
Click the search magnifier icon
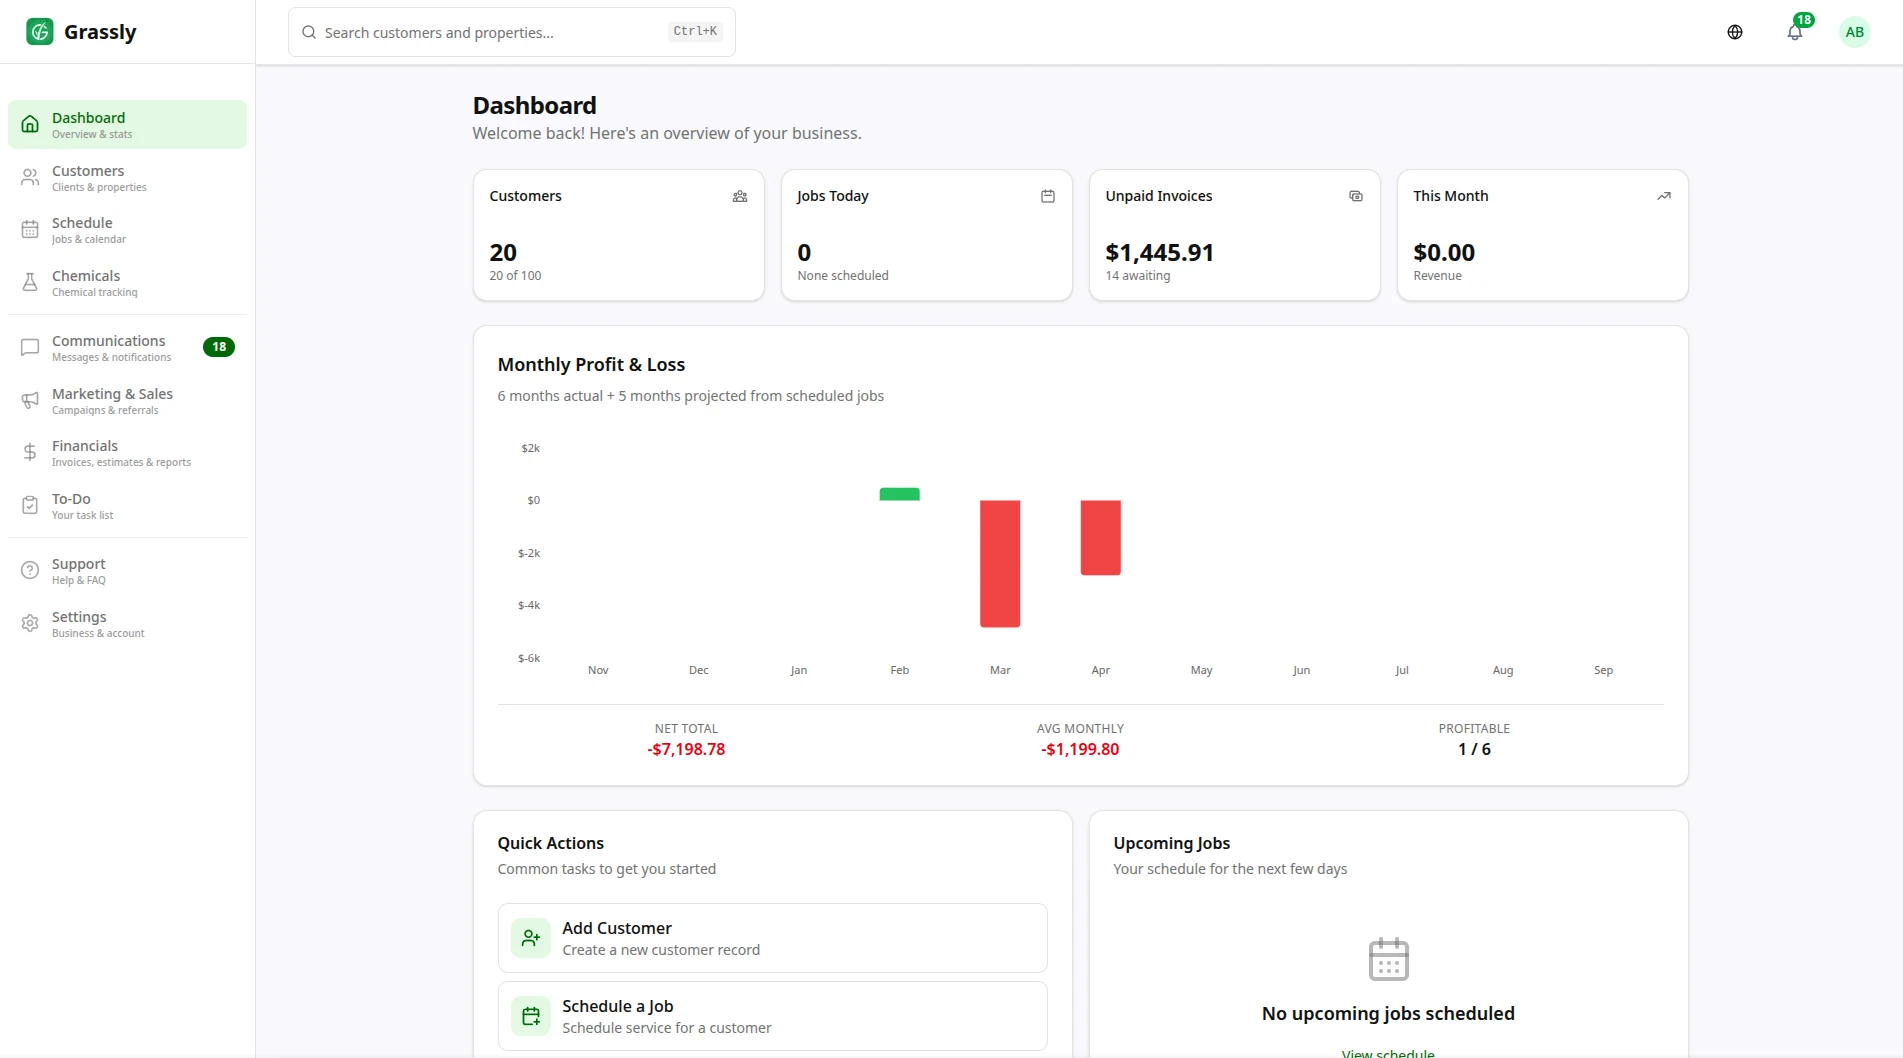tap(309, 32)
